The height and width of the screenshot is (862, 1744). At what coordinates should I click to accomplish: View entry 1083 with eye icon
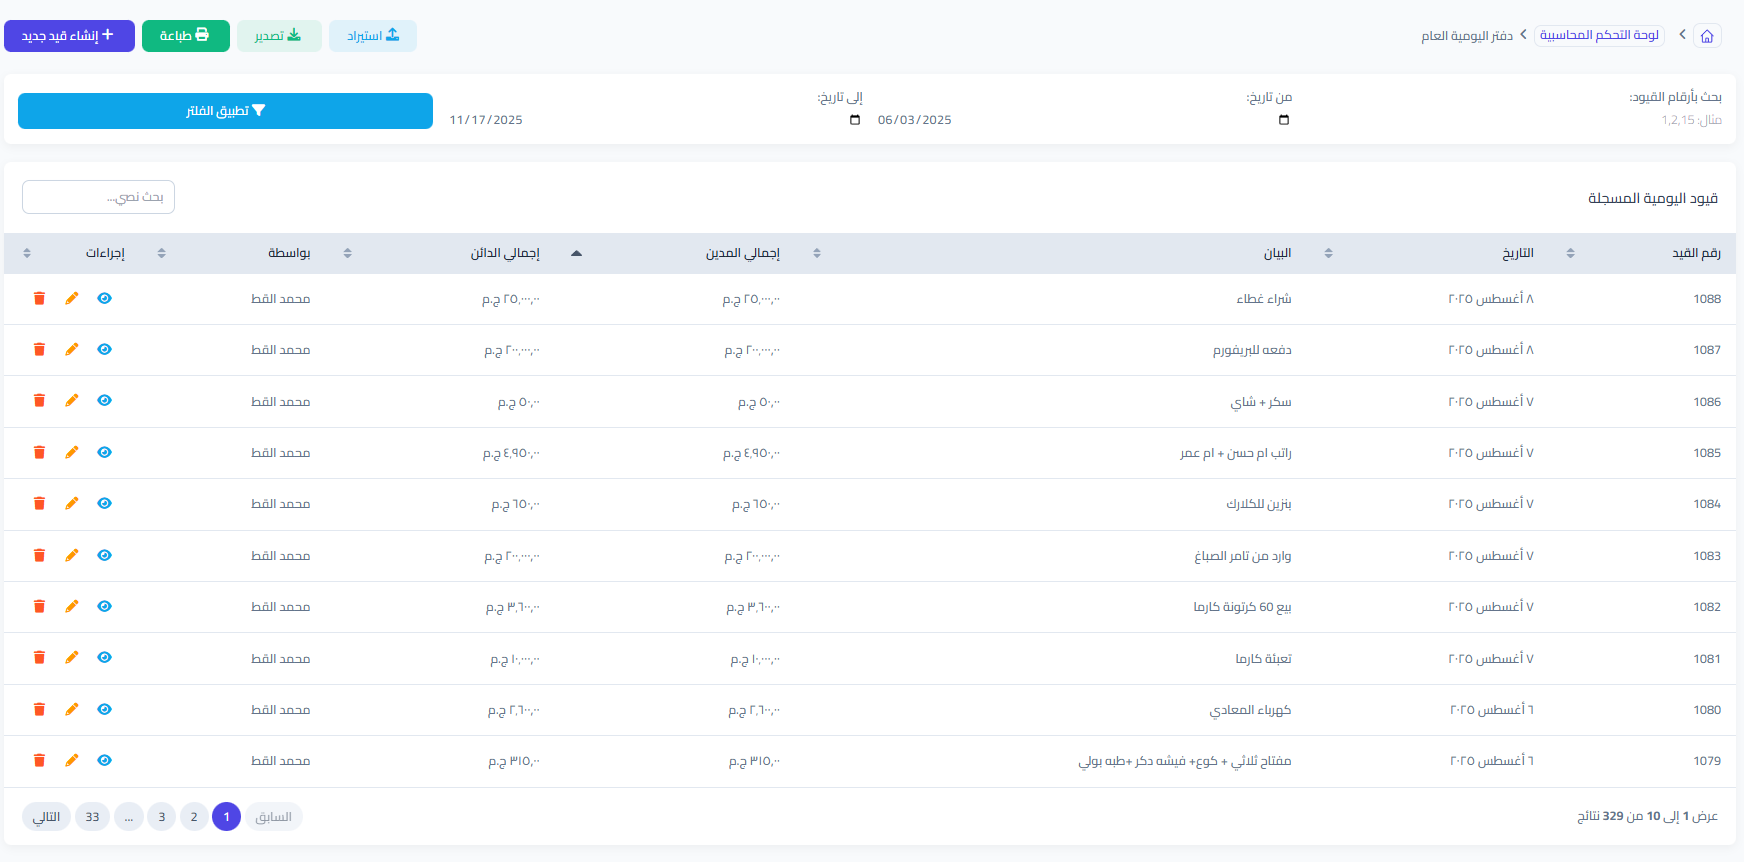(x=105, y=555)
